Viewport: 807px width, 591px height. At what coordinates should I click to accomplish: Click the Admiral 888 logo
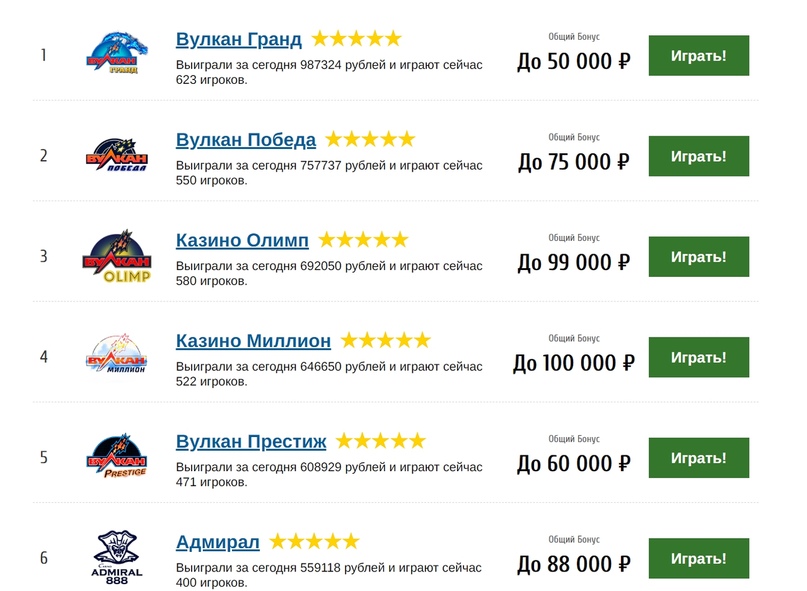click(117, 558)
